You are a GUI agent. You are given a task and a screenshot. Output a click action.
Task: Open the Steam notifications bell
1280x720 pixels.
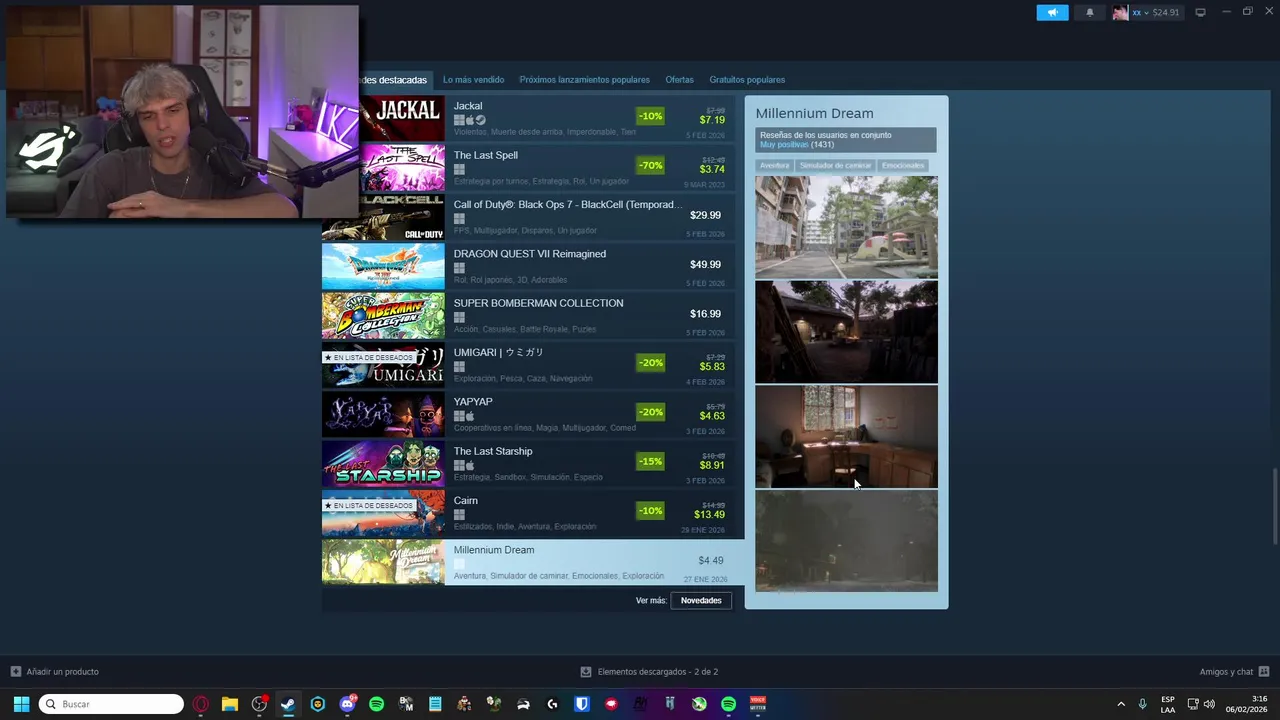(x=1090, y=12)
